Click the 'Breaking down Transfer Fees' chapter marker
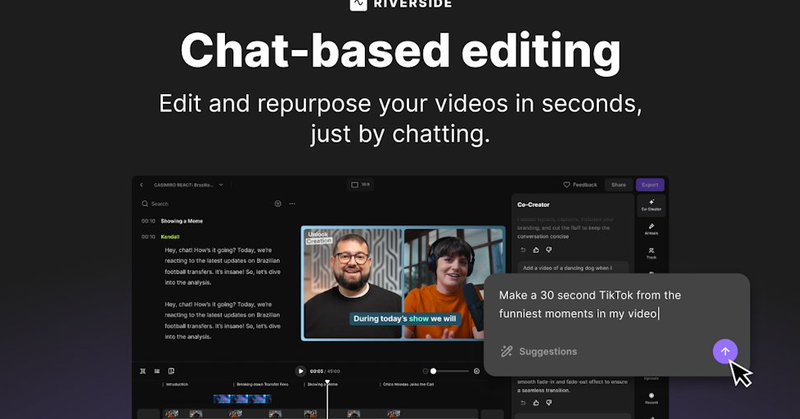The image size is (800, 419). click(x=261, y=384)
